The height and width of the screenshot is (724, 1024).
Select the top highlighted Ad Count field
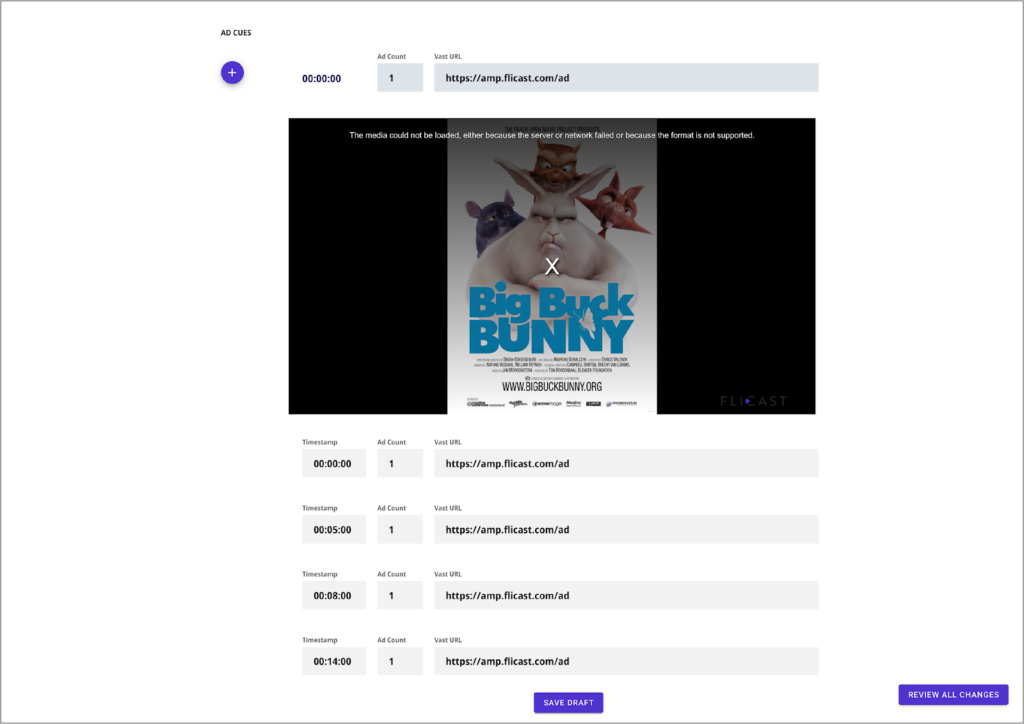[x=400, y=78]
